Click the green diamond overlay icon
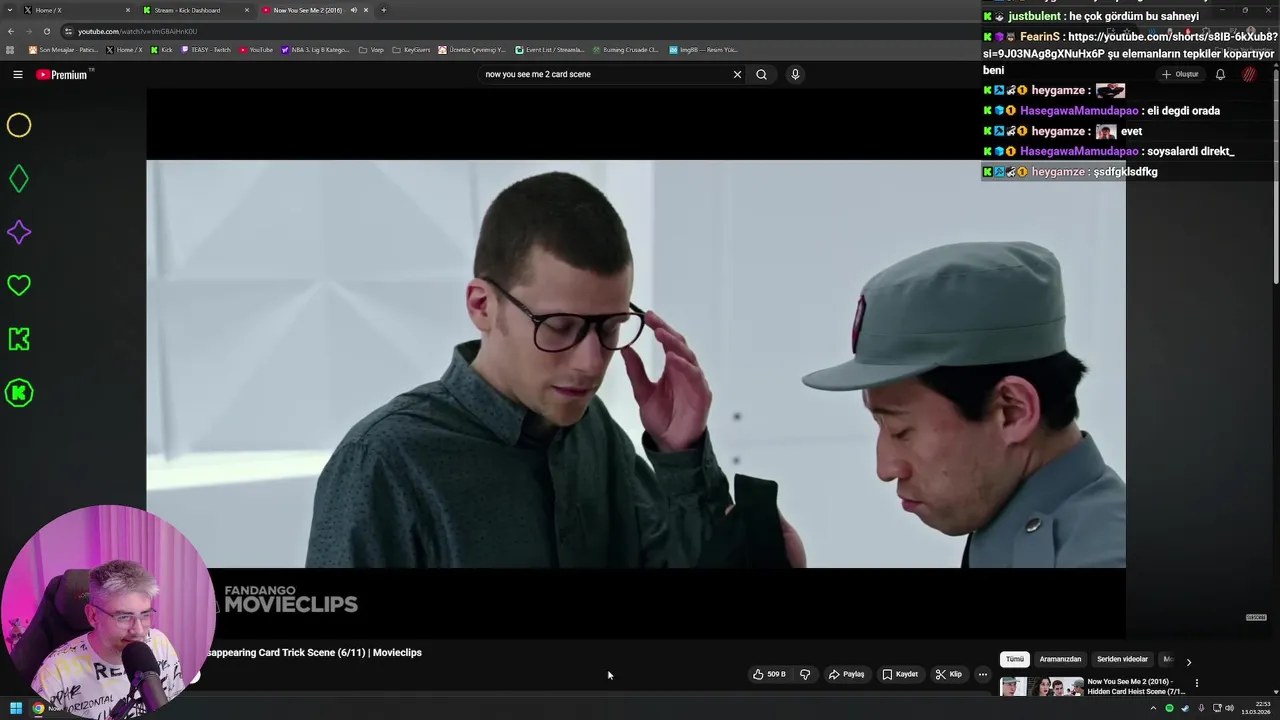 19,179
